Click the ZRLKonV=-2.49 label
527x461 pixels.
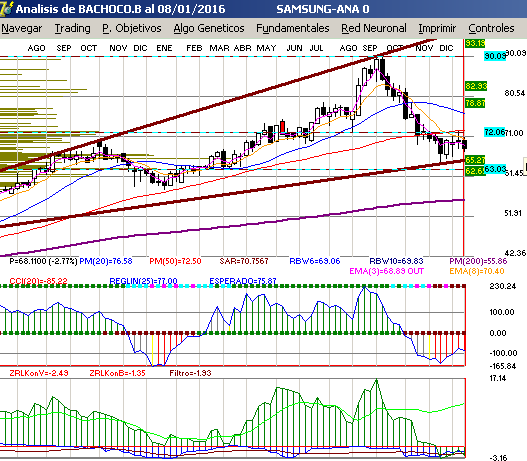coord(39,373)
